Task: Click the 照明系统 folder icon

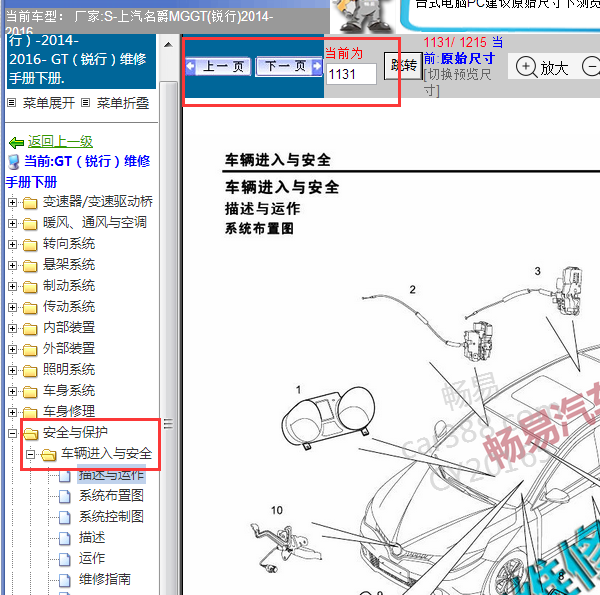Action: coord(30,371)
